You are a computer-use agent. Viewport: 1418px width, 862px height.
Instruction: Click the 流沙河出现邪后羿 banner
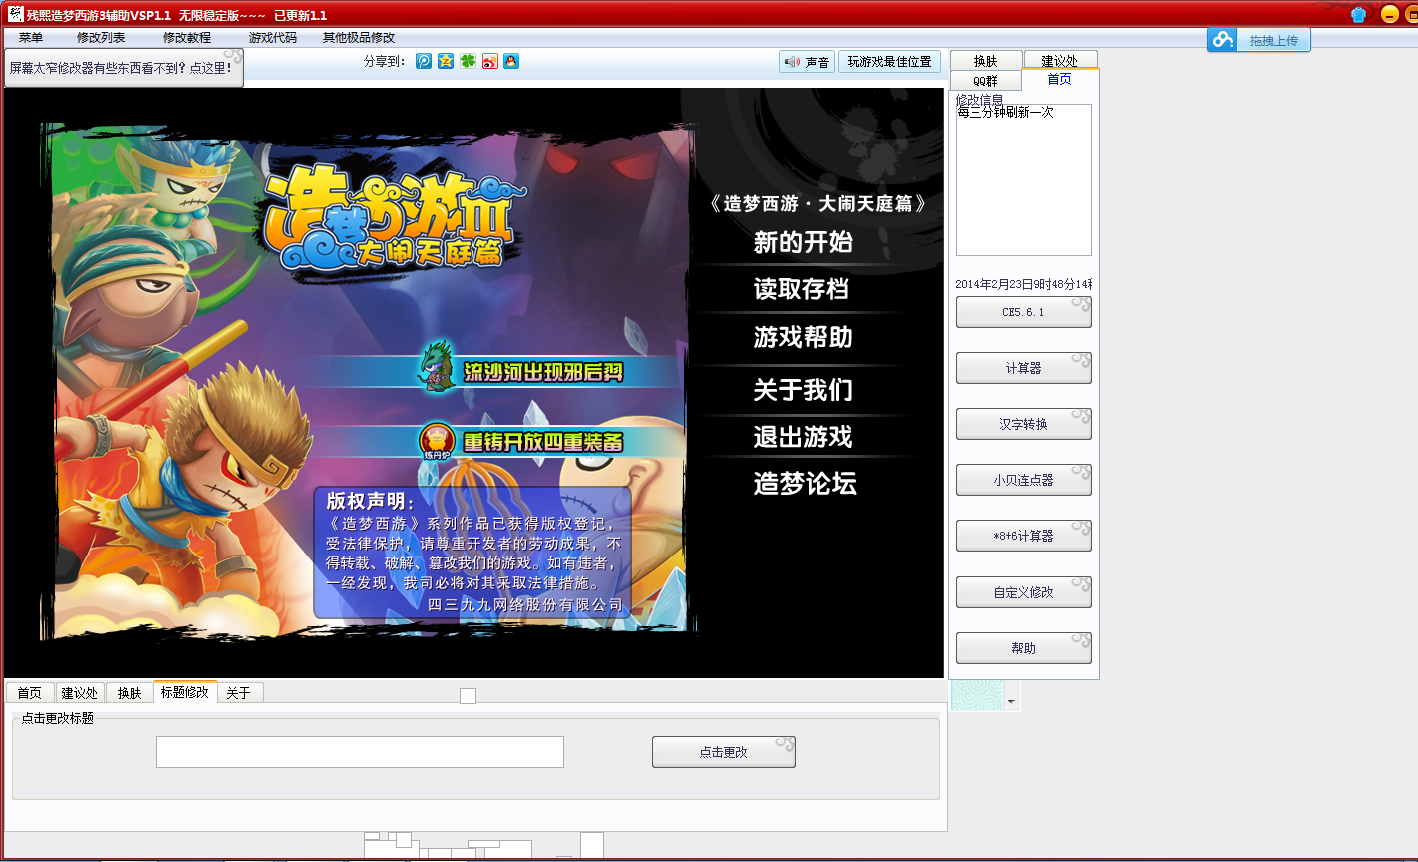pyautogui.click(x=543, y=372)
